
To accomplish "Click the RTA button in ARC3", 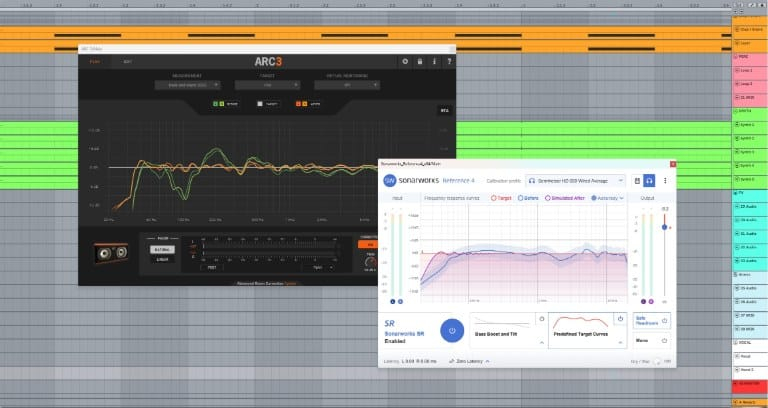I will (444, 111).
